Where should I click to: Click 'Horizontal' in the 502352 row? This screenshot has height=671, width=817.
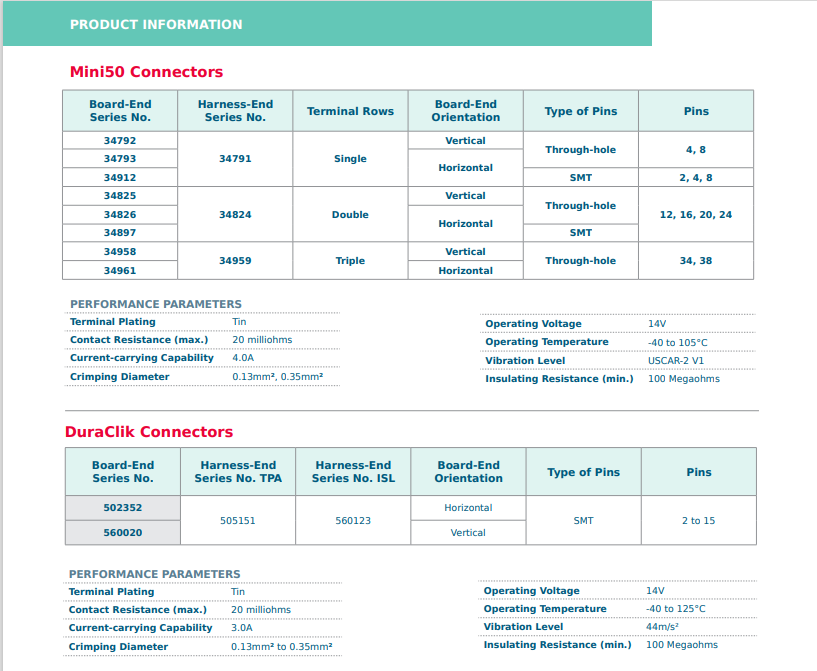[x=468, y=507]
